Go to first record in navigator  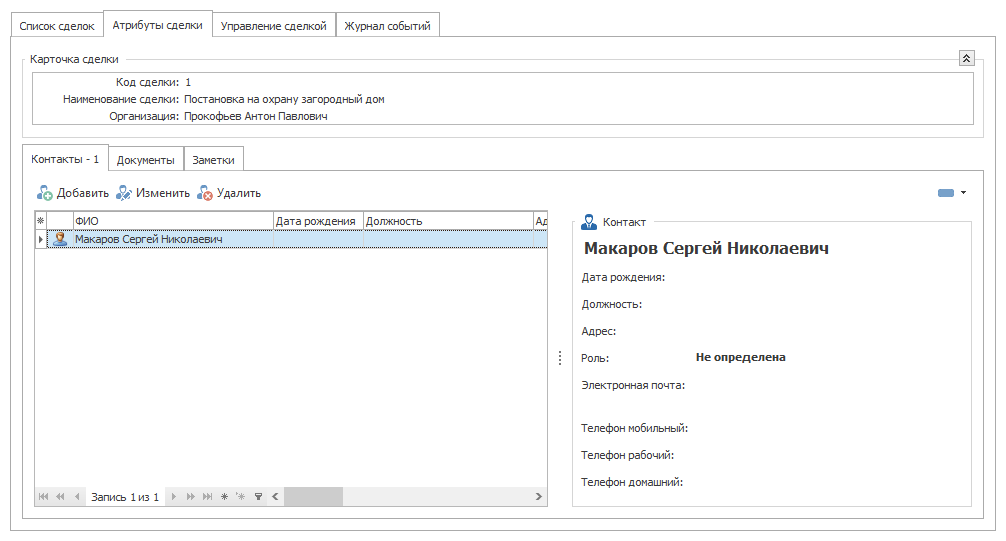click(44, 496)
